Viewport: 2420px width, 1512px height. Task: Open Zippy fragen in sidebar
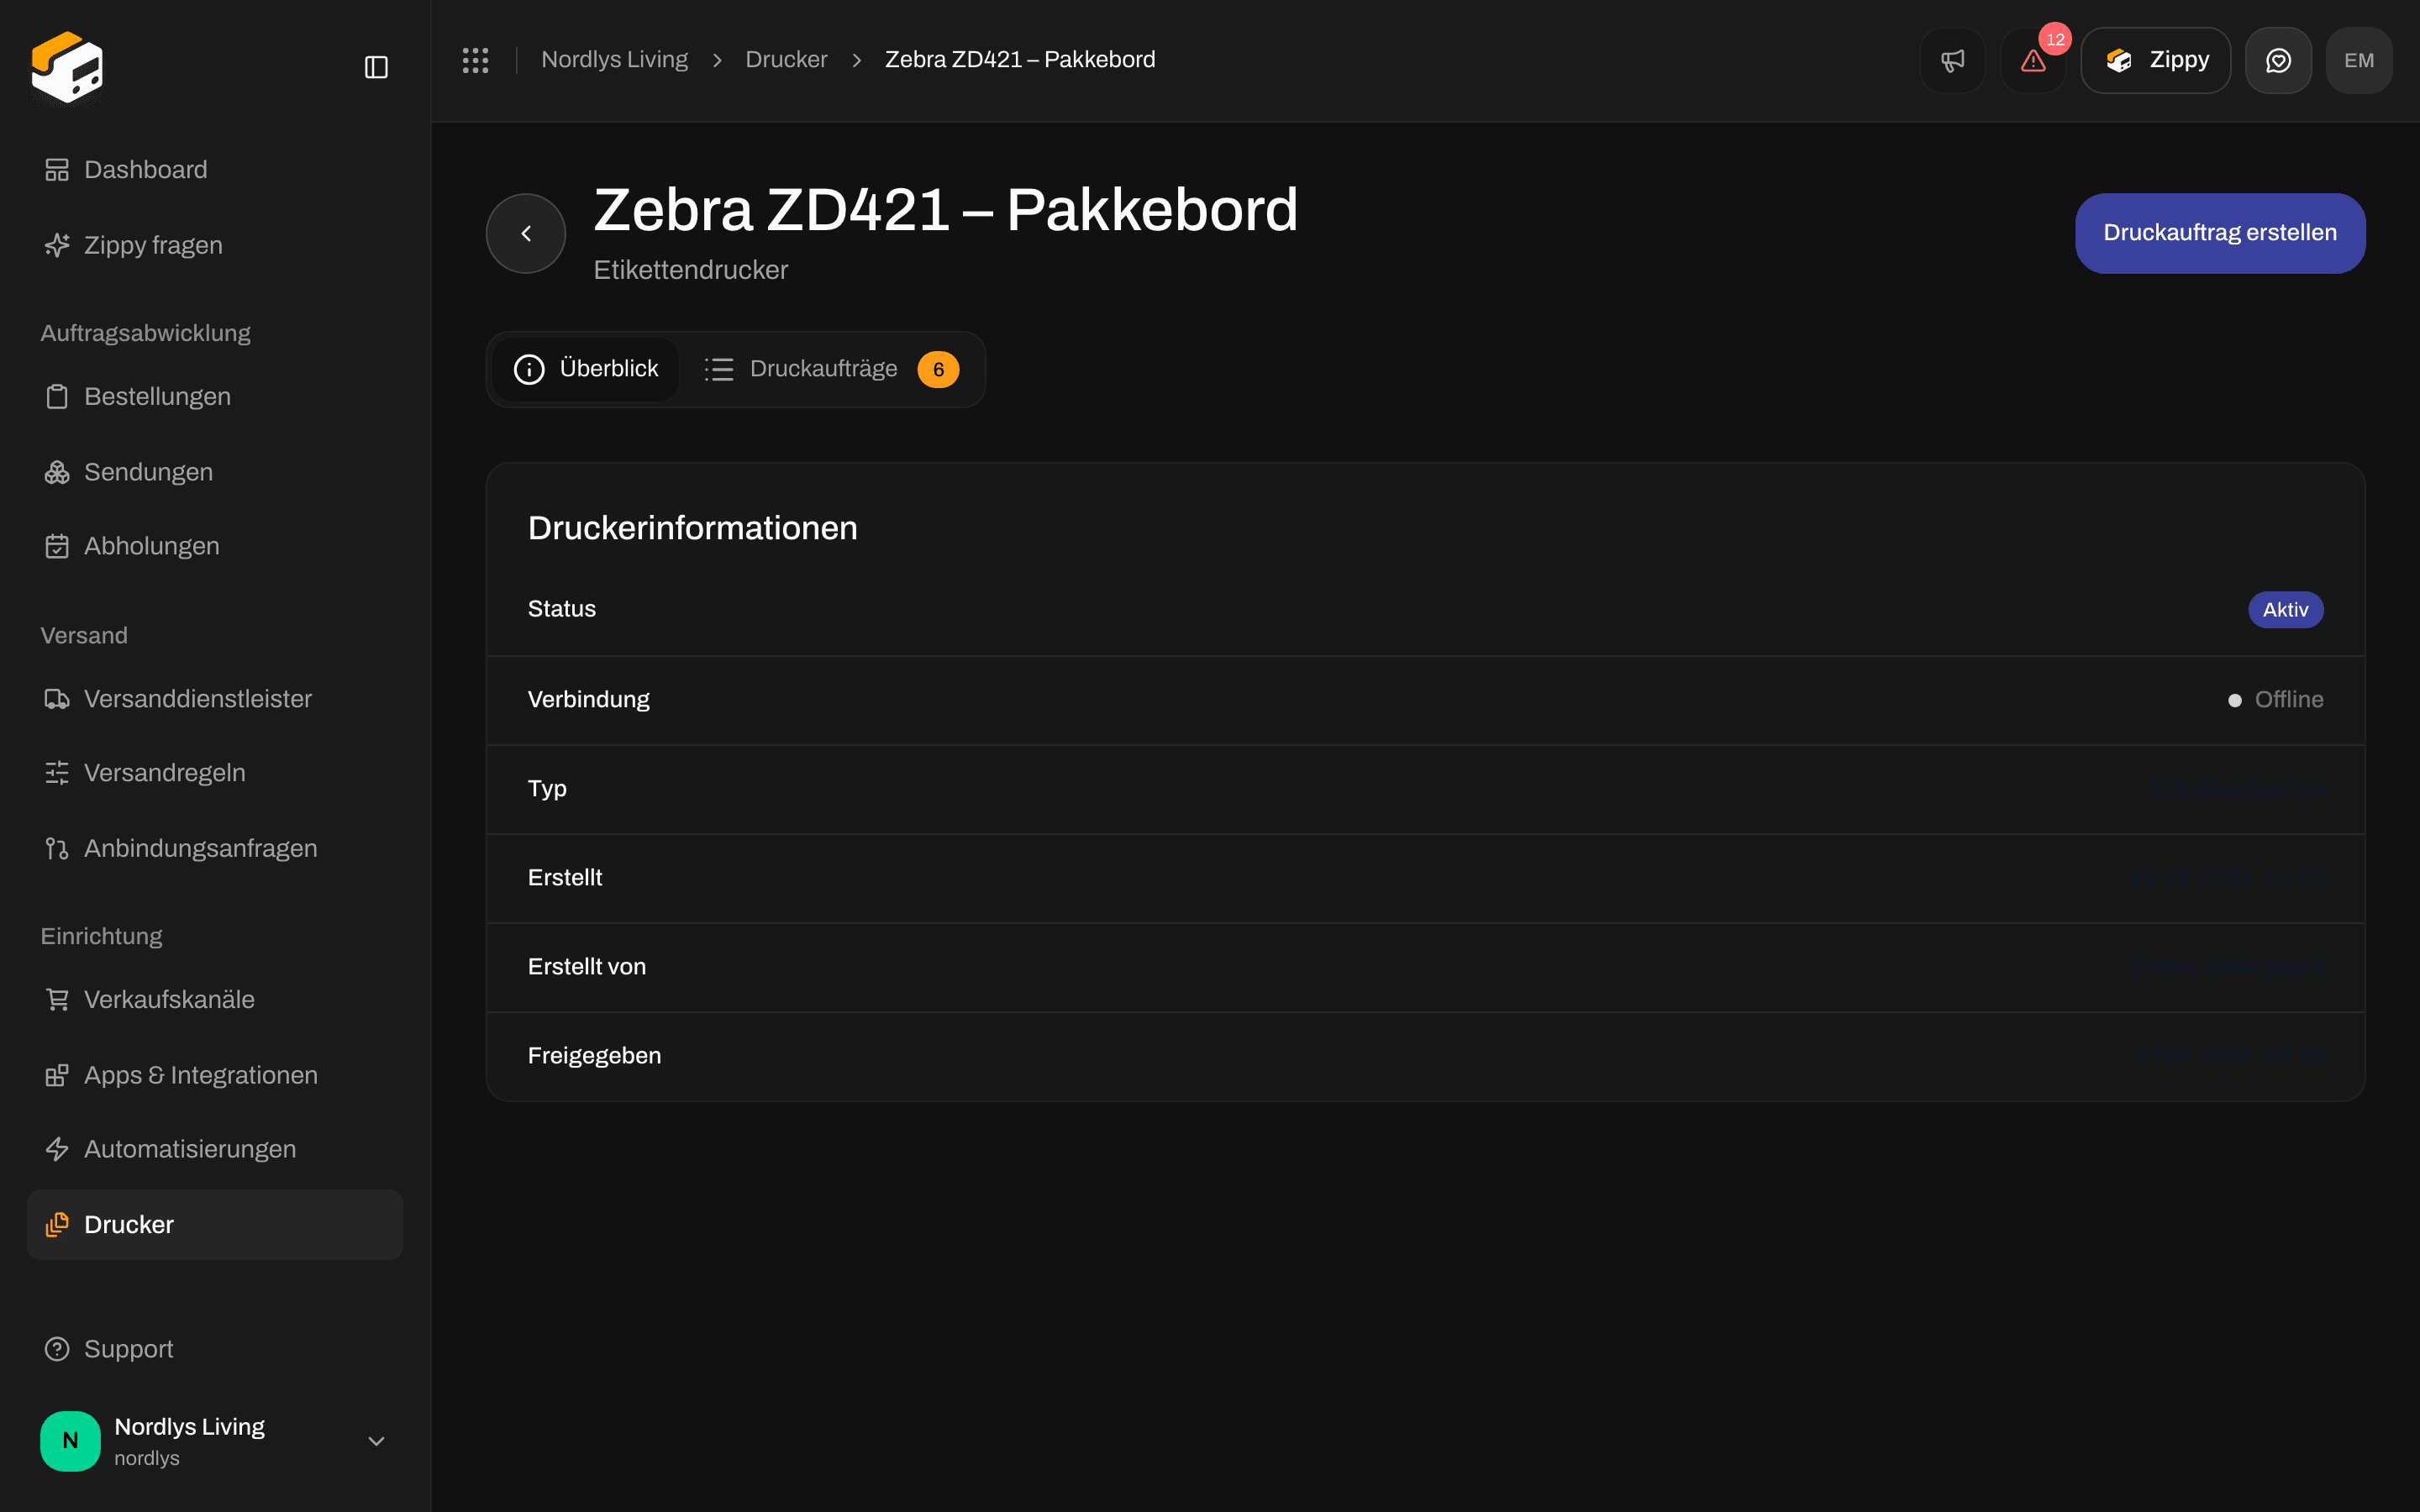(x=215, y=245)
